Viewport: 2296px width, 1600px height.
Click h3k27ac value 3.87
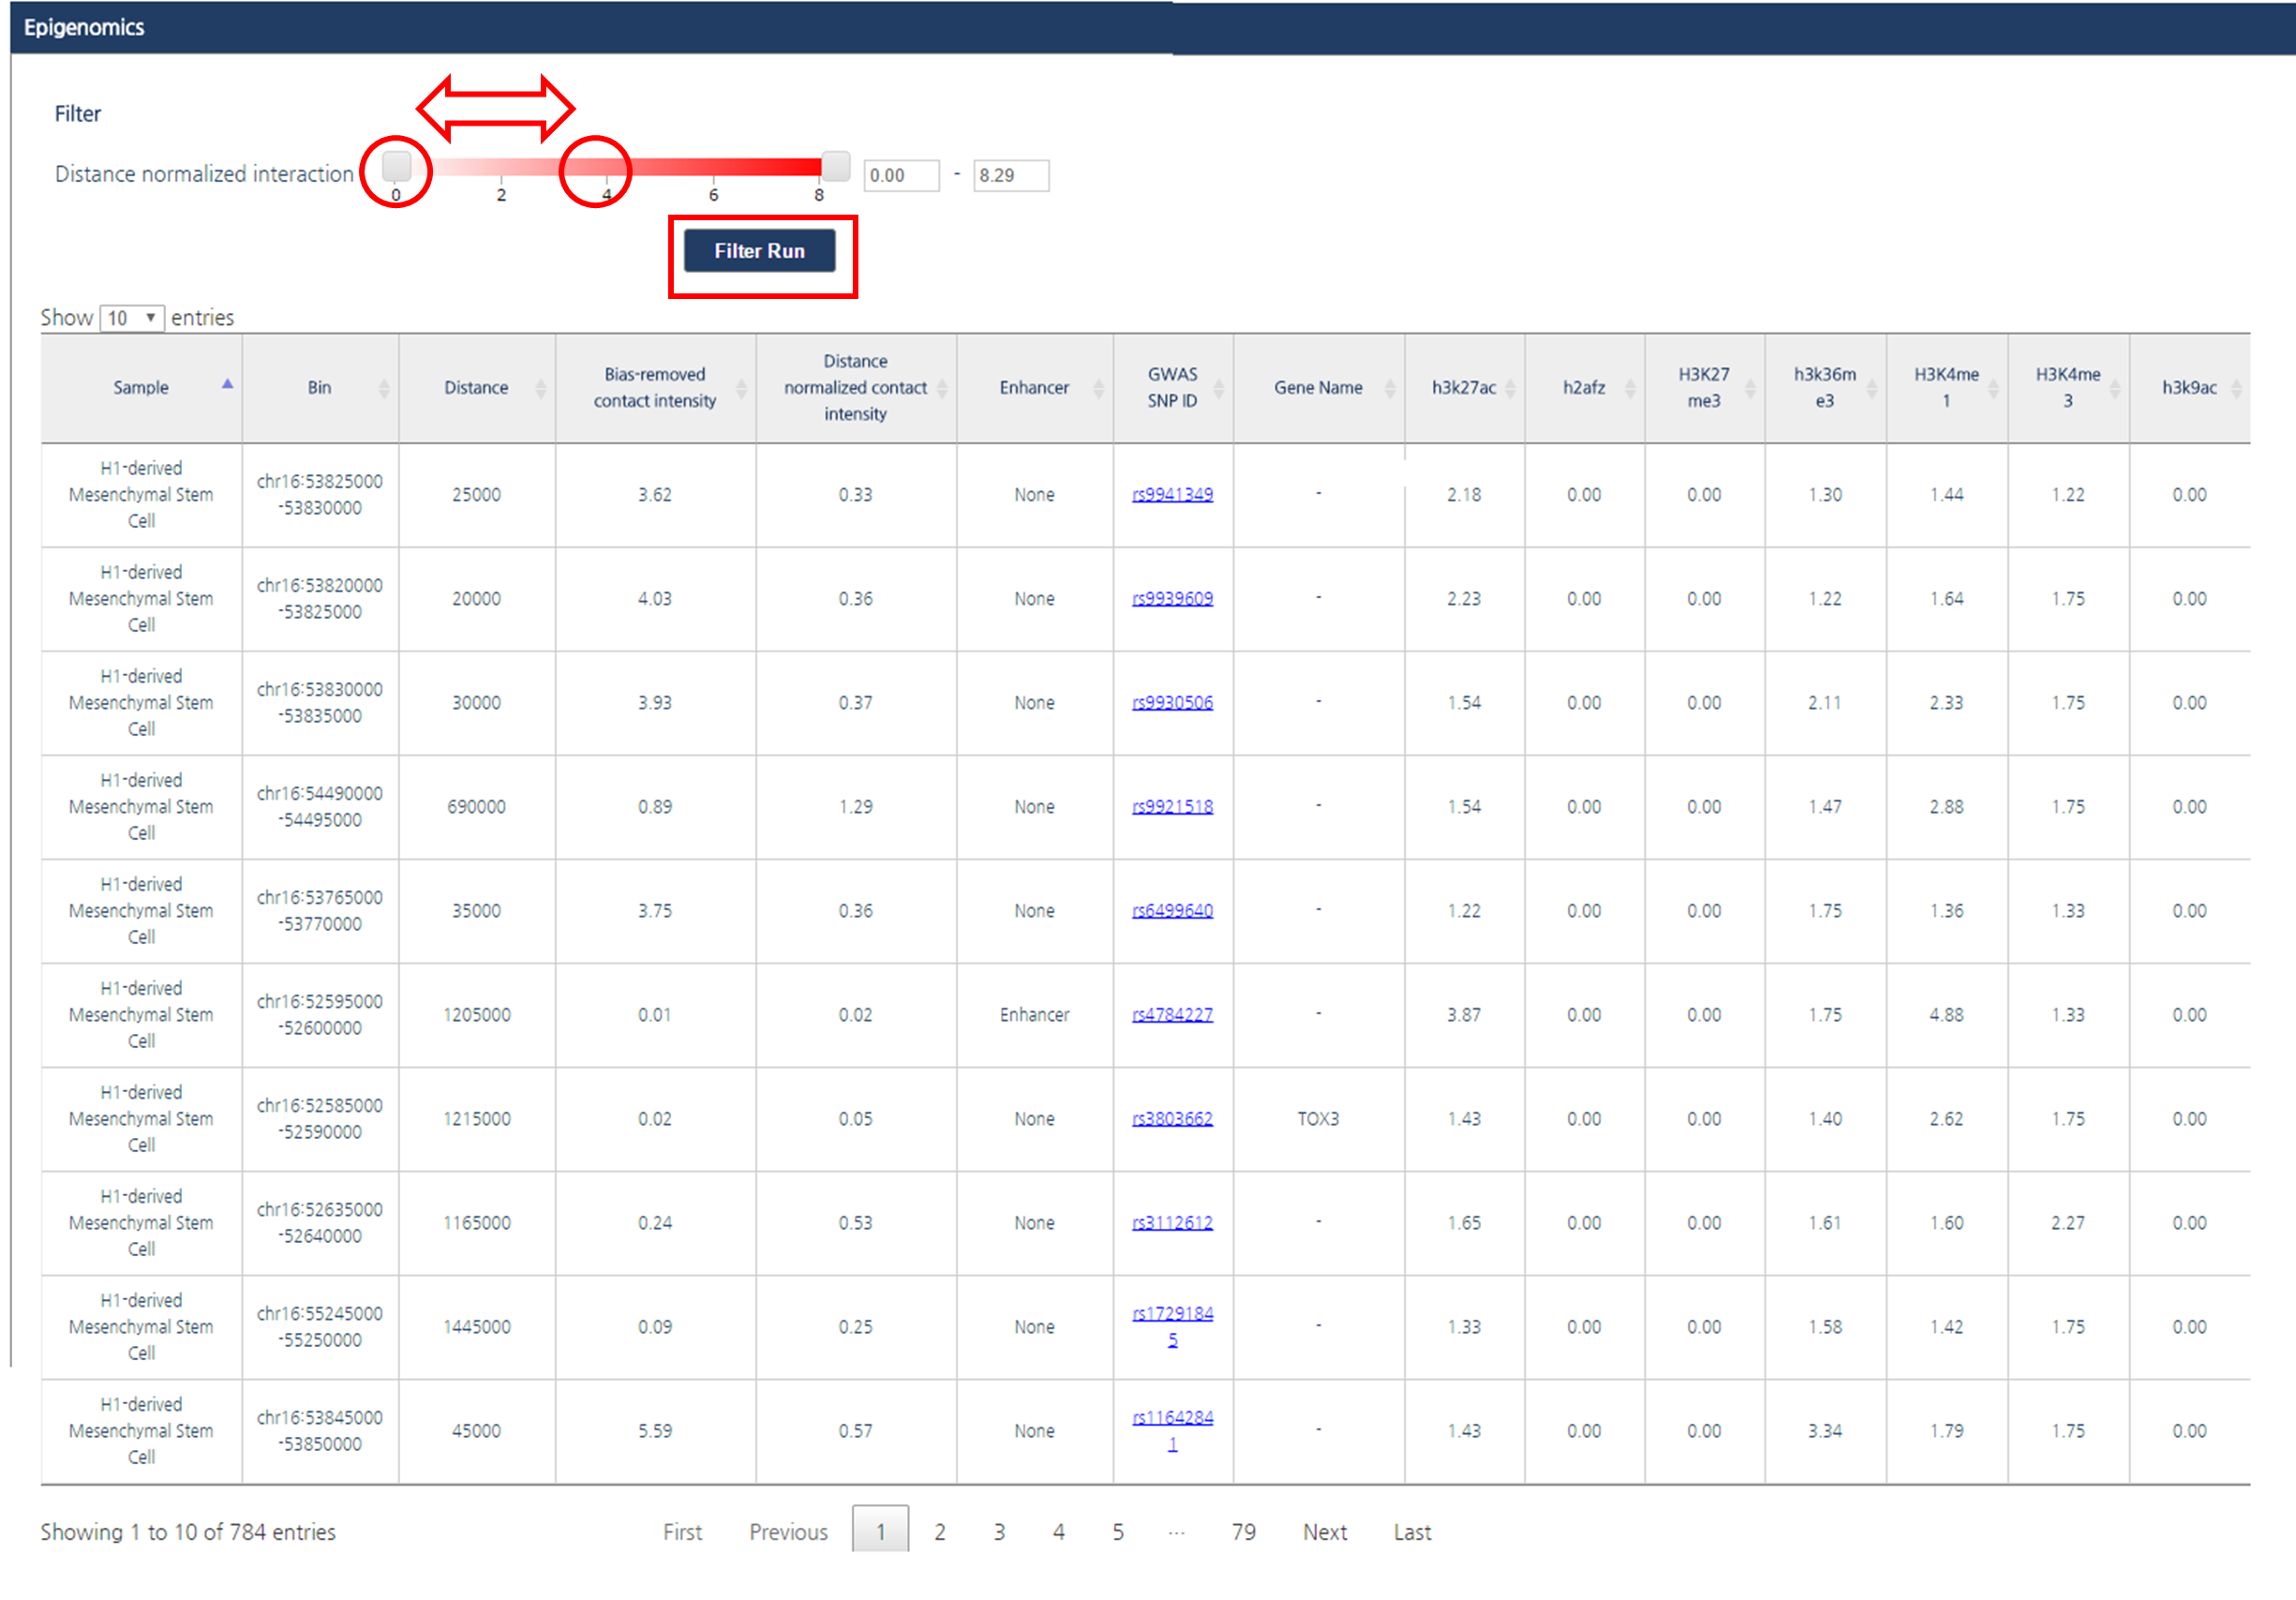(x=1465, y=1014)
